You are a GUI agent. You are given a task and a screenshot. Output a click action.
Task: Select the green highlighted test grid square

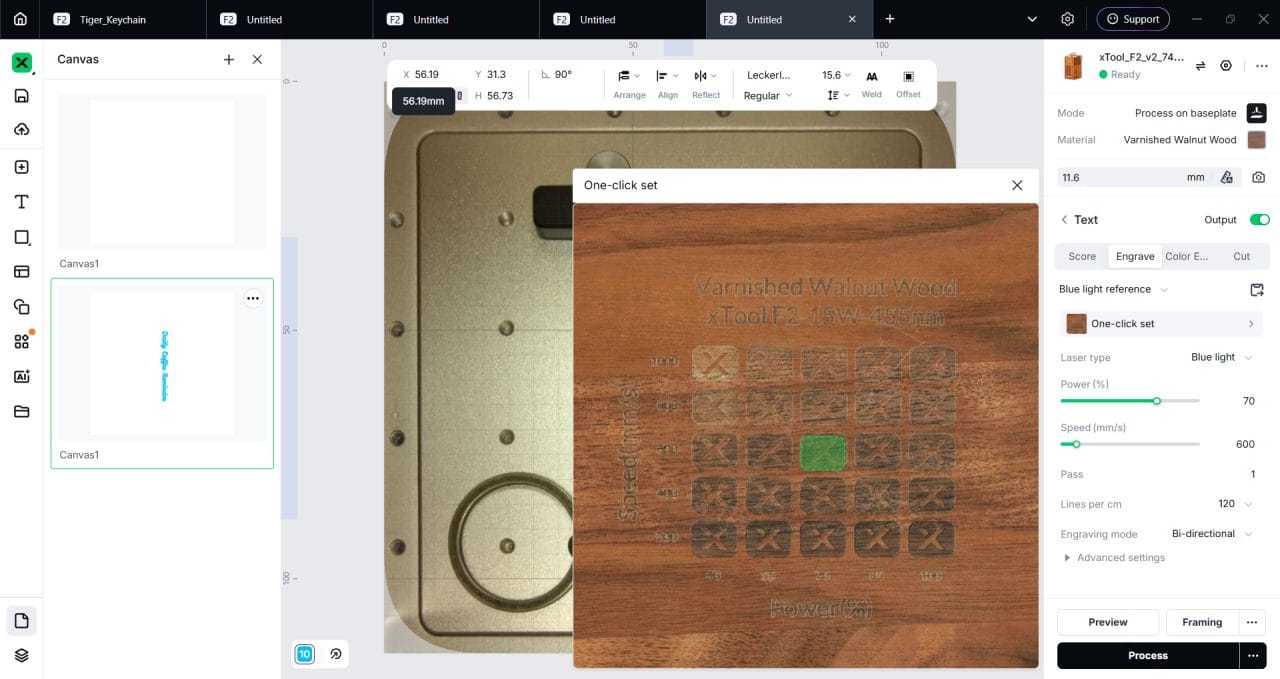tap(823, 452)
